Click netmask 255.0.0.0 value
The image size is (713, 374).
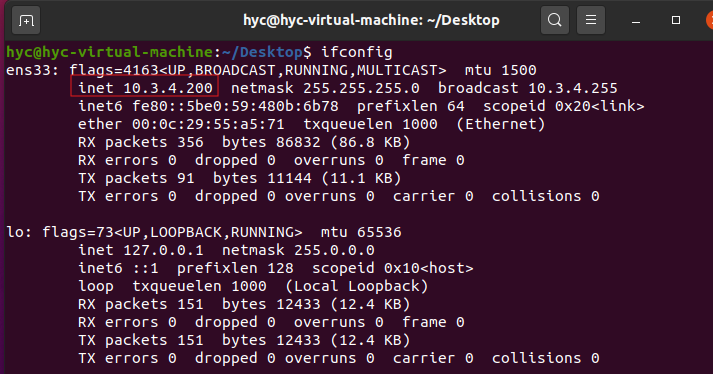click(298, 250)
